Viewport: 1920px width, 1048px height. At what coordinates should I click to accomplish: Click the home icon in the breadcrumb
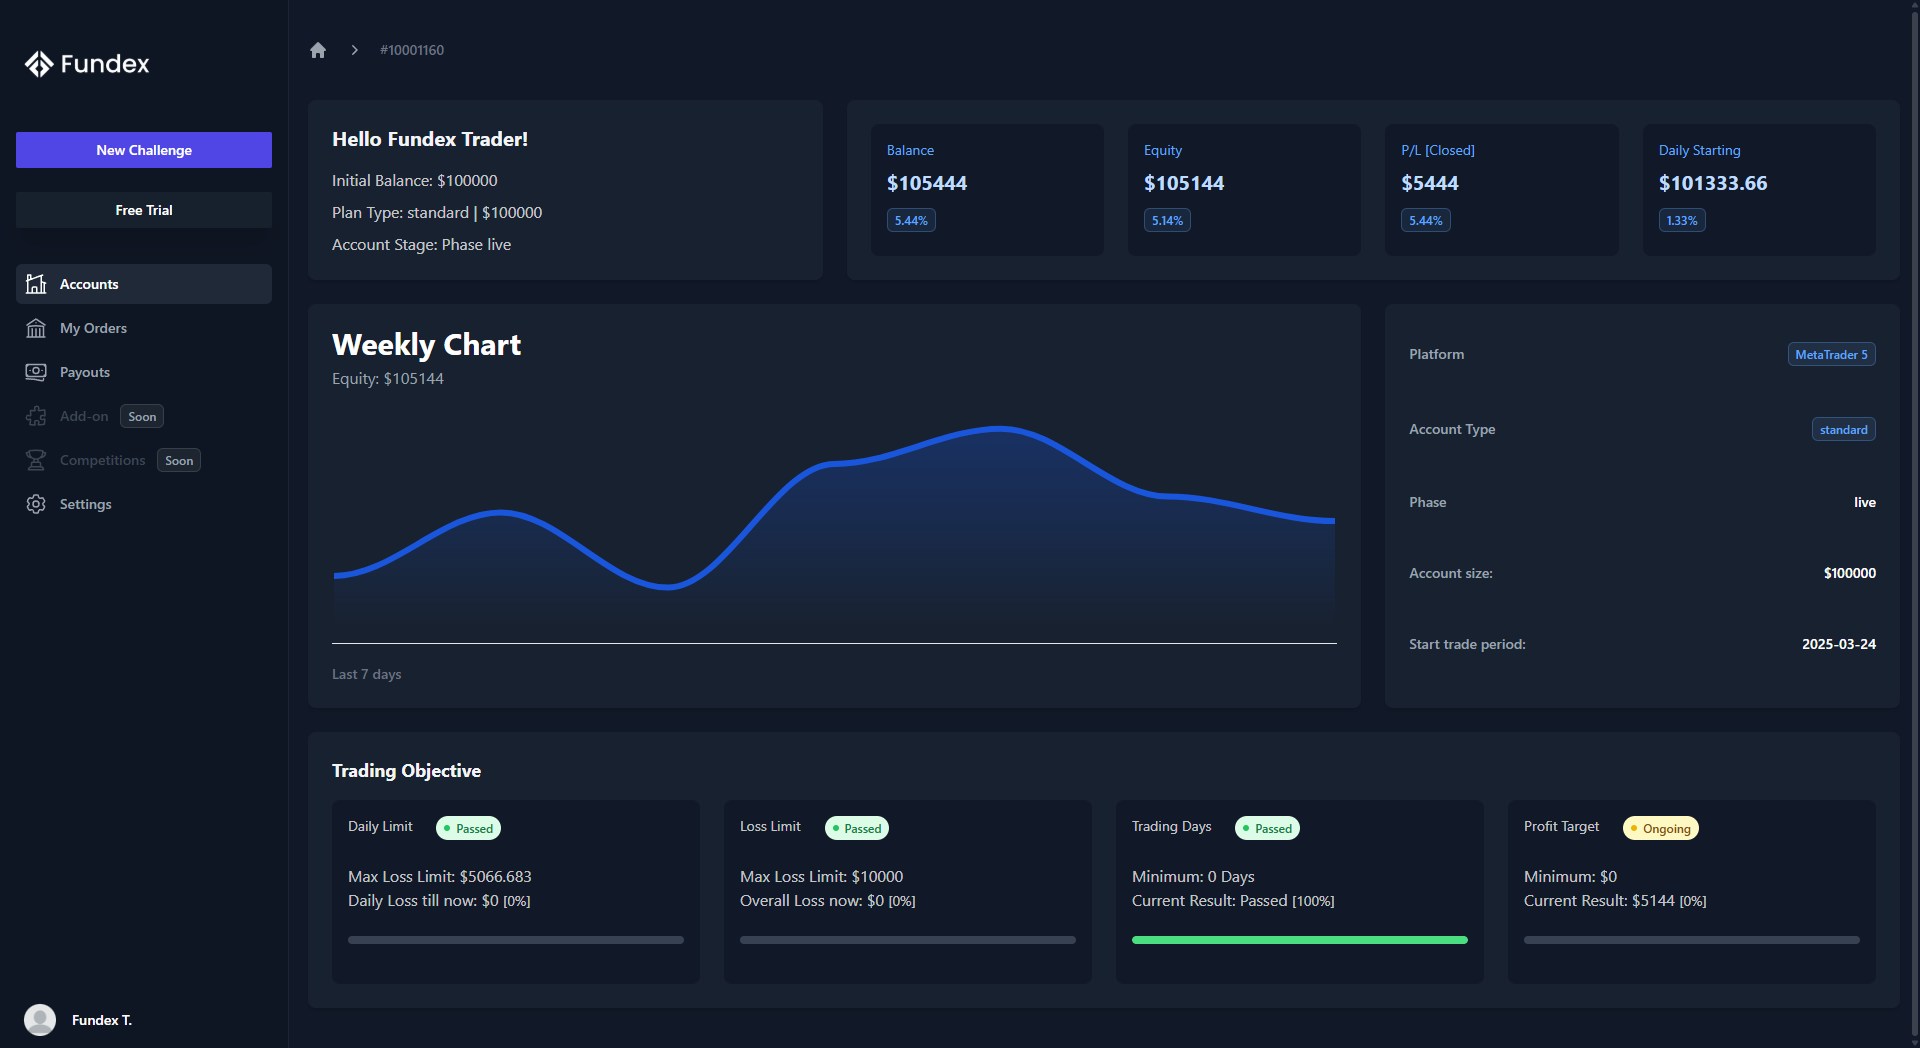coord(318,49)
